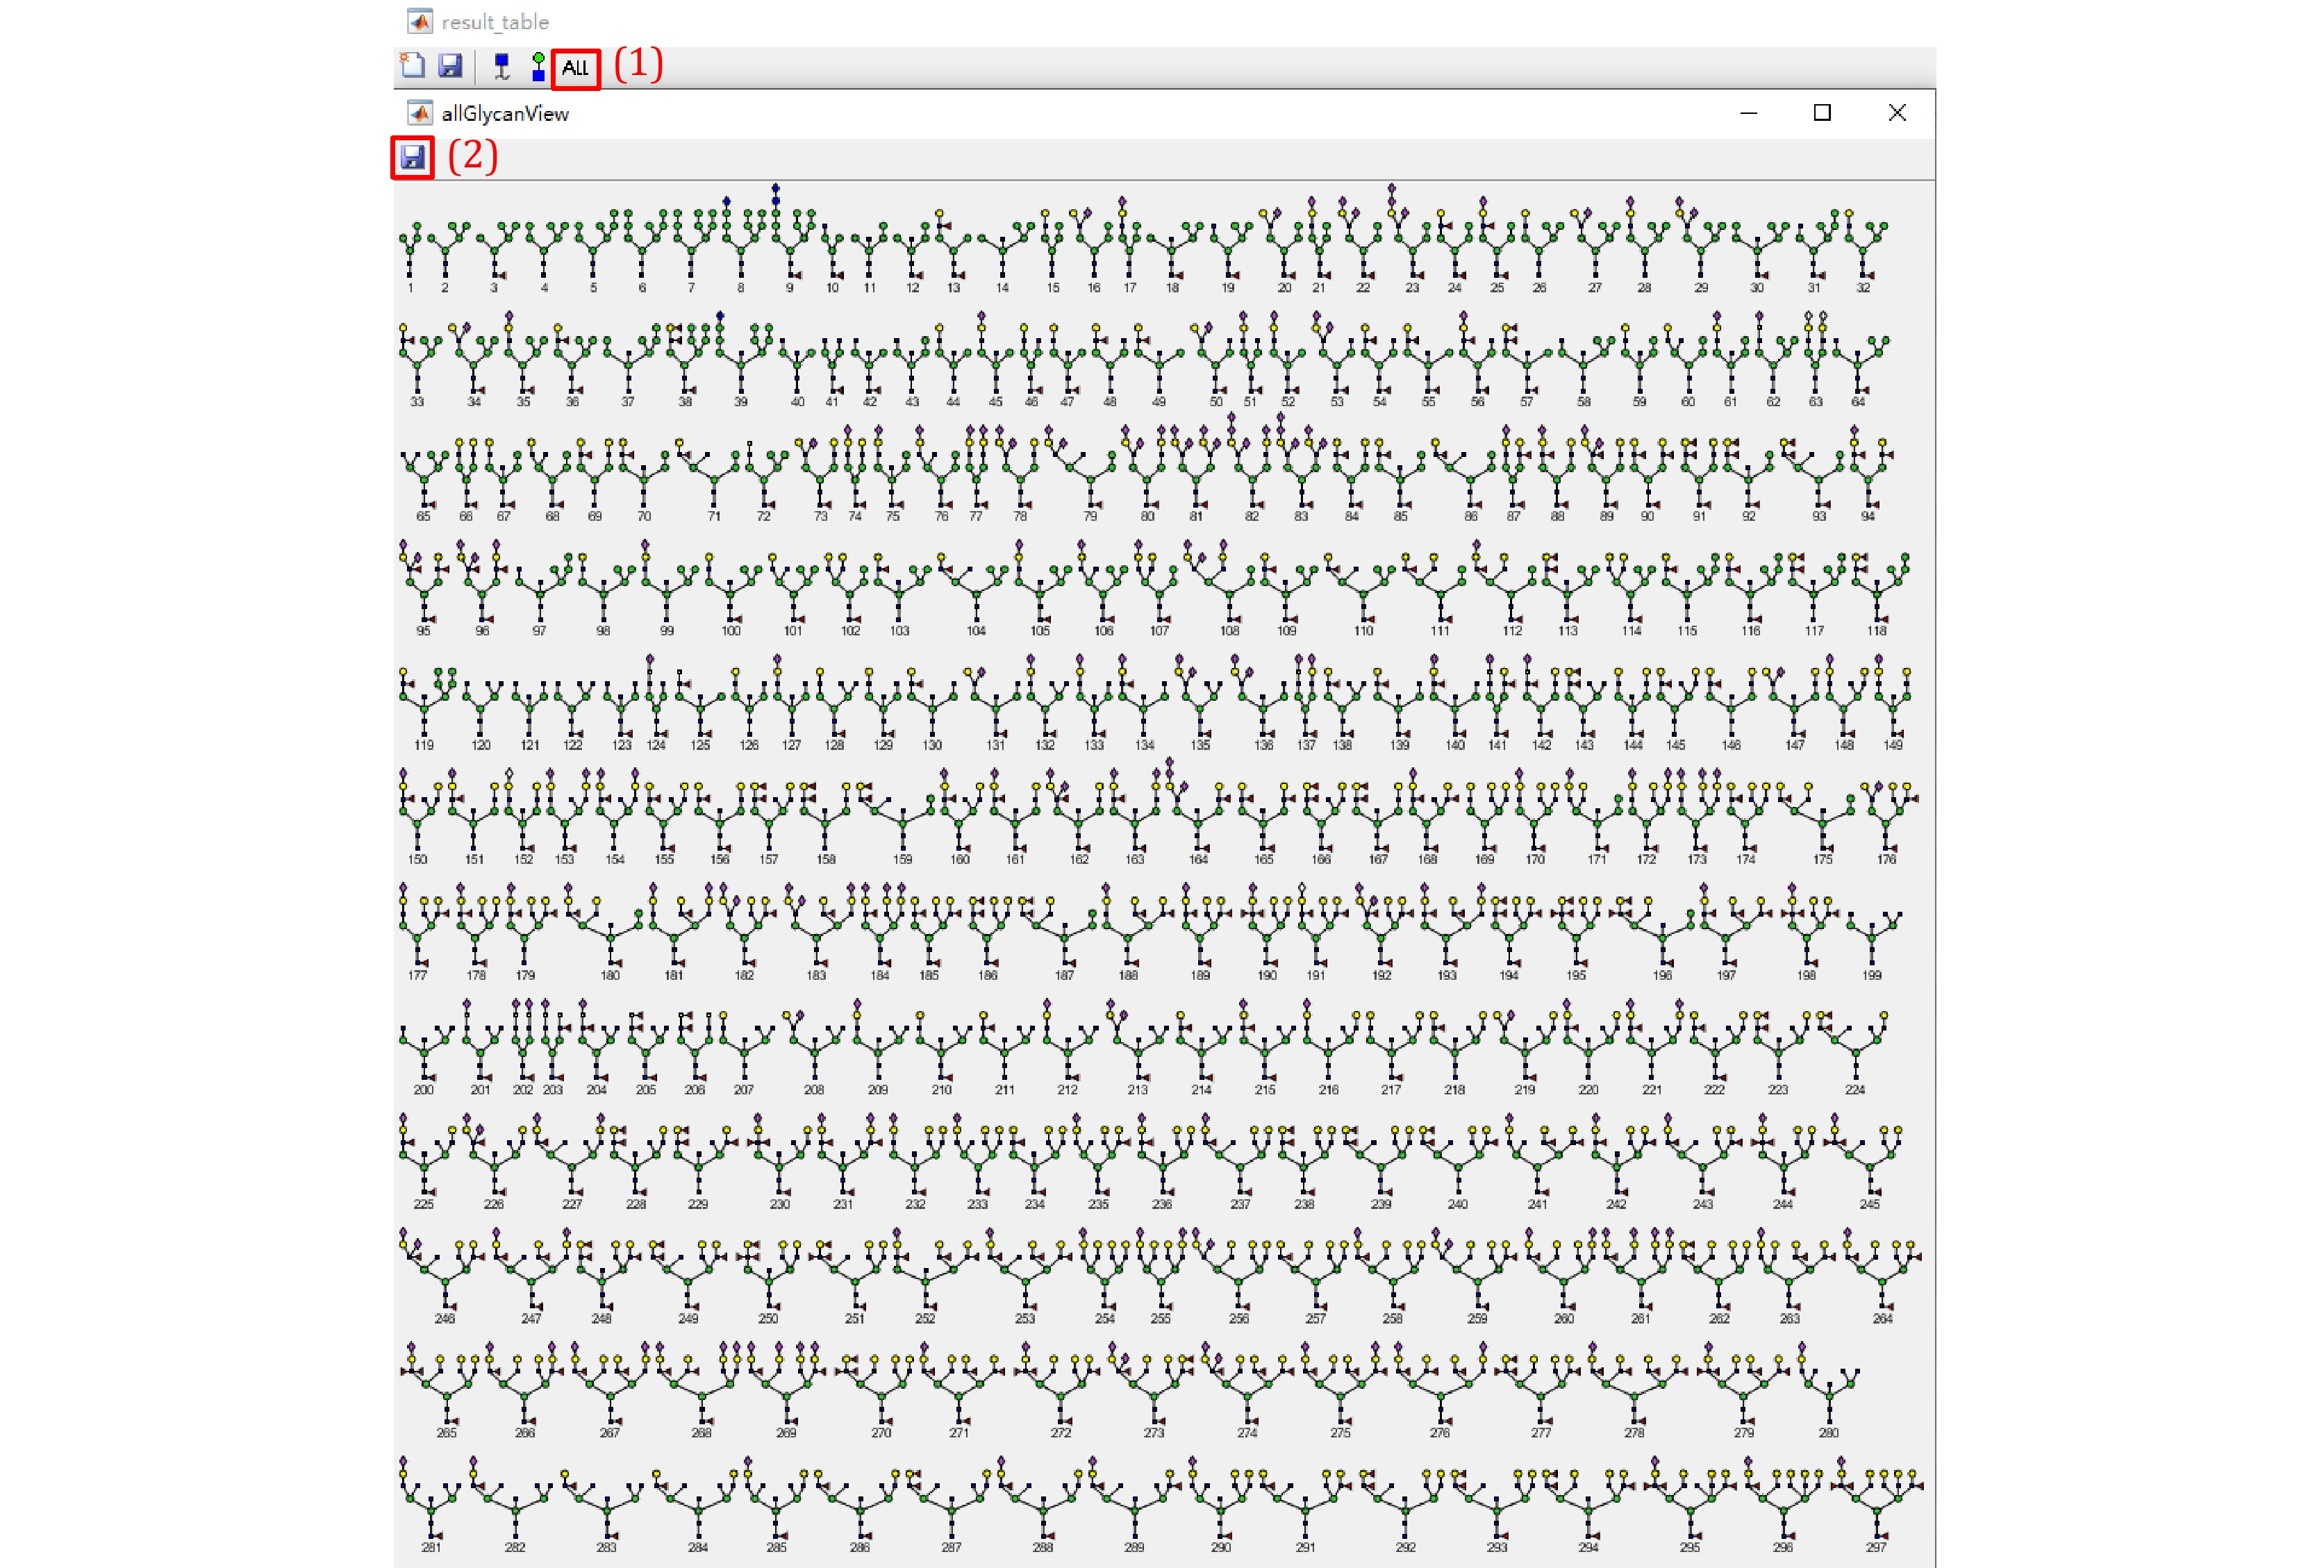Image resolution: width=2324 pixels, height=1568 pixels.
Task: Click the ALL button to view all glycans
Action: pos(575,68)
